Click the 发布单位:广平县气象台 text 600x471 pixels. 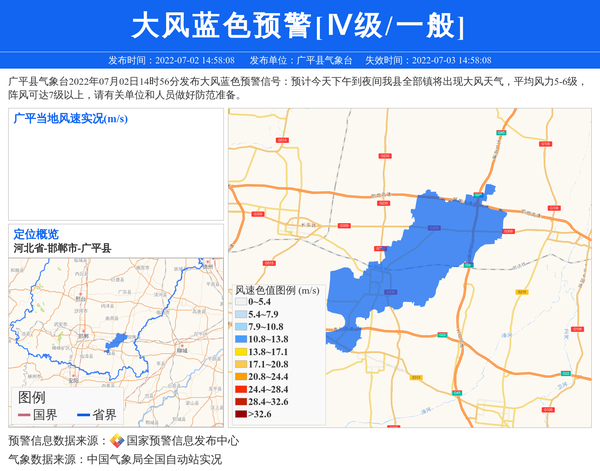[x=301, y=60]
